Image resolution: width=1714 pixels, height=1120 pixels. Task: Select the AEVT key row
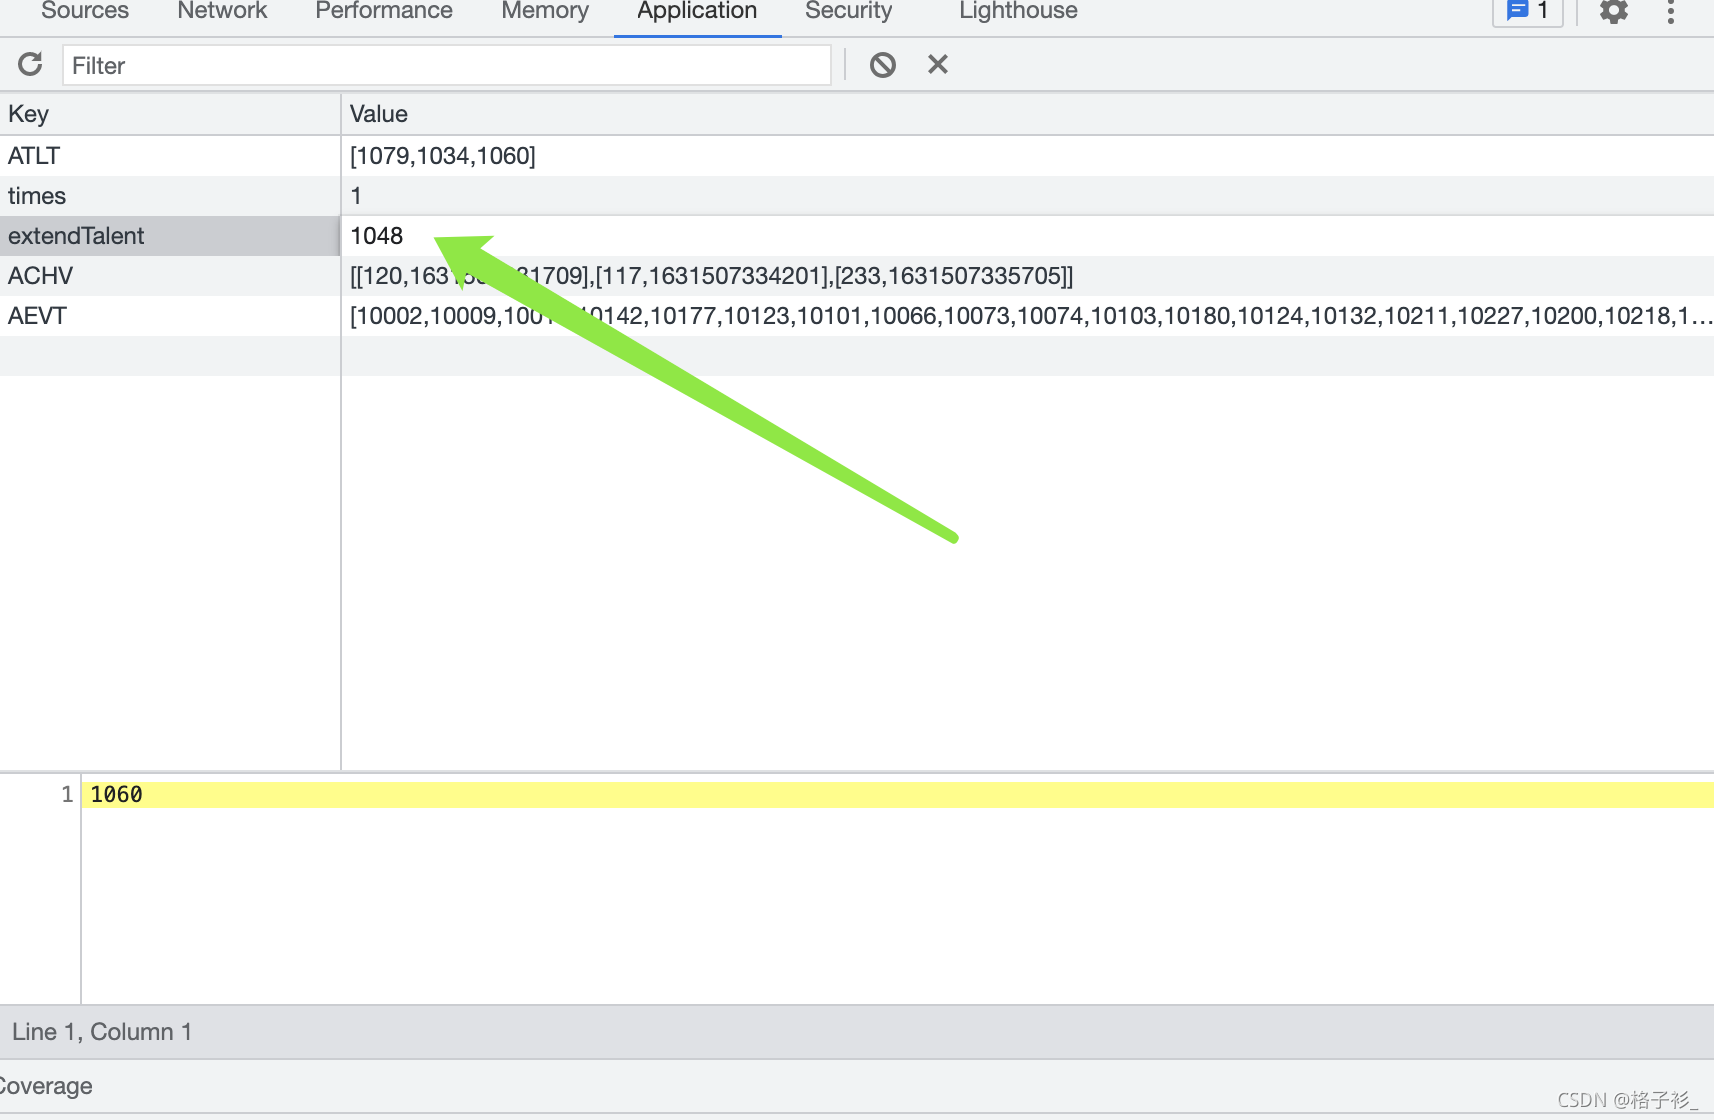170,316
